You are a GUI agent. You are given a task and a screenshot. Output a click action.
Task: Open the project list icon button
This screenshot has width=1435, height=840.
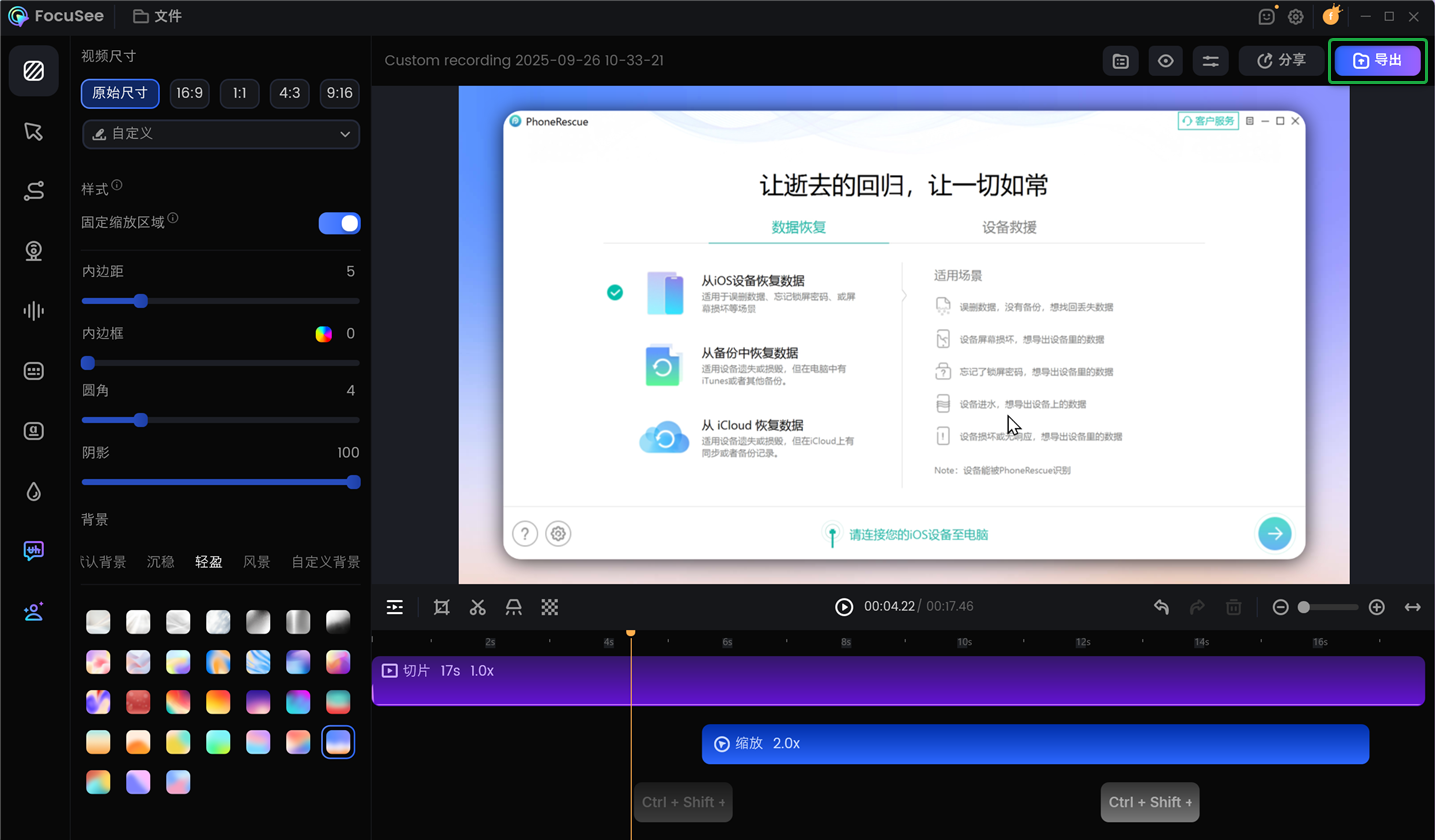coord(1121,61)
